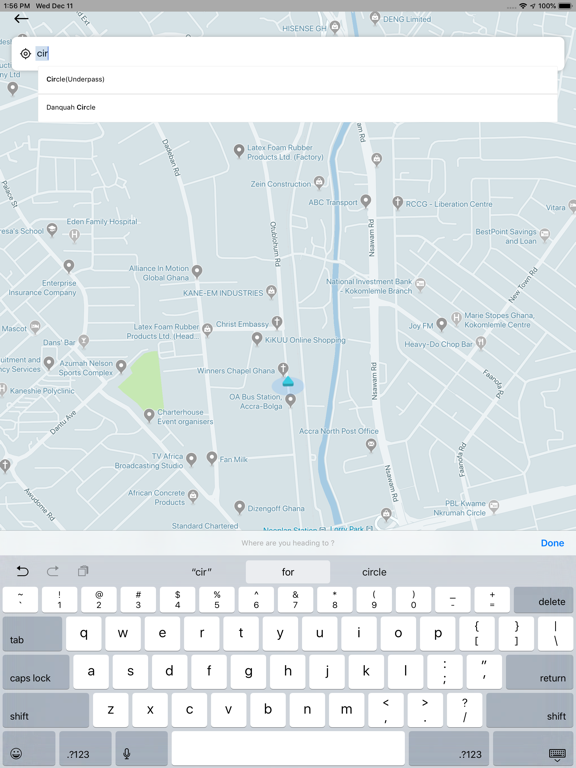Tap the Fan Milk map pin
Viewport: 576px width, 768px height.
(212, 458)
